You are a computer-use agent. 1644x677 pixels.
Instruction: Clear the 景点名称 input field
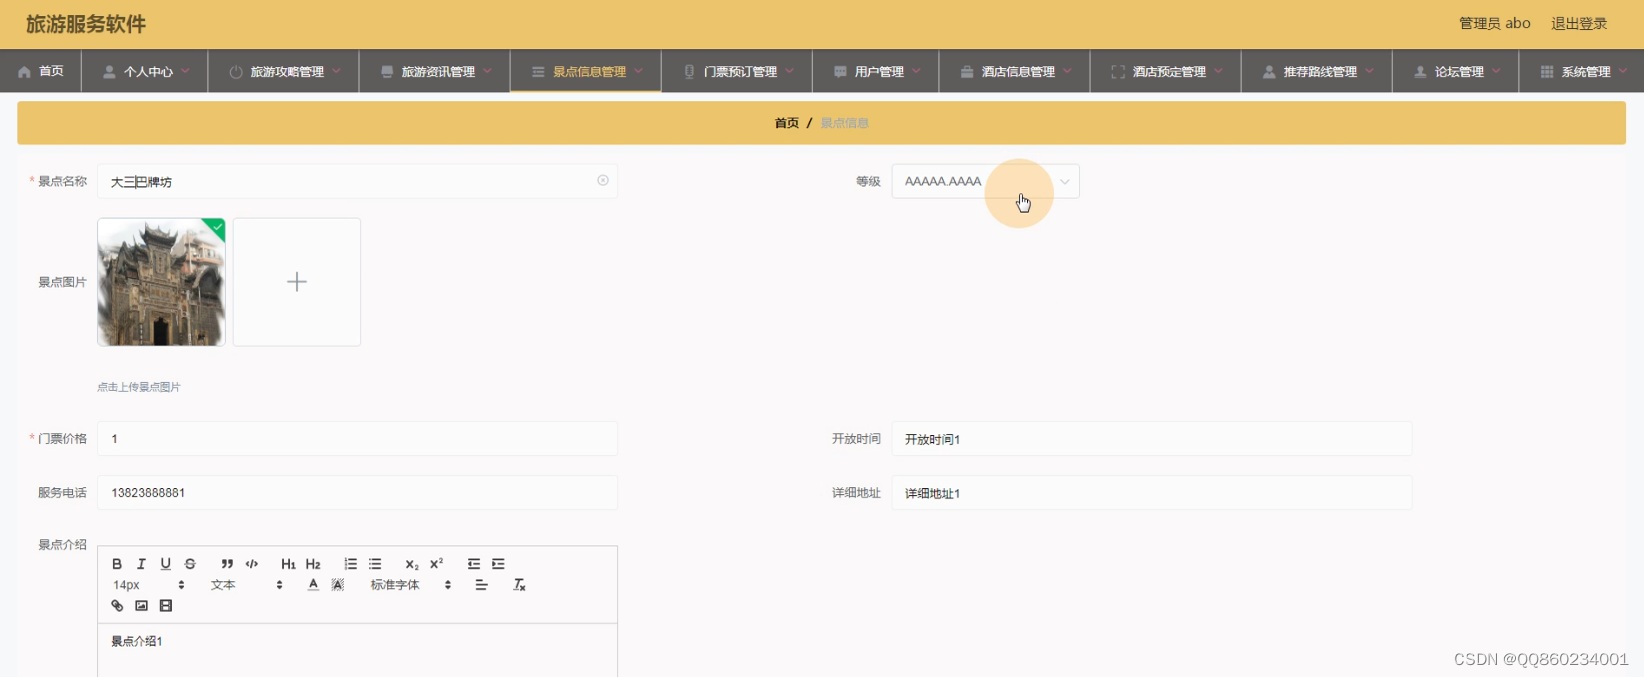[603, 181]
